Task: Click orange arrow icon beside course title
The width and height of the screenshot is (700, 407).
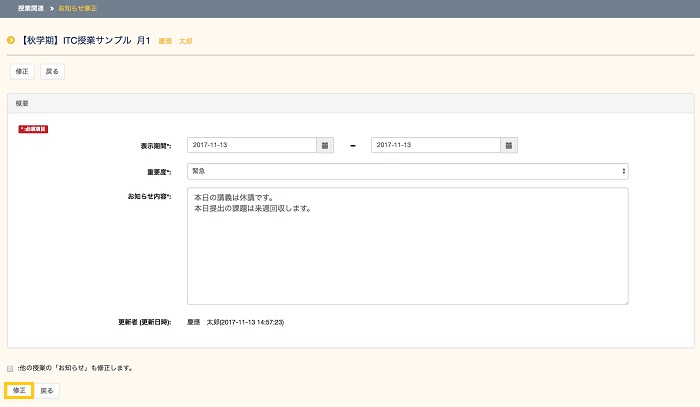Action: [x=11, y=41]
